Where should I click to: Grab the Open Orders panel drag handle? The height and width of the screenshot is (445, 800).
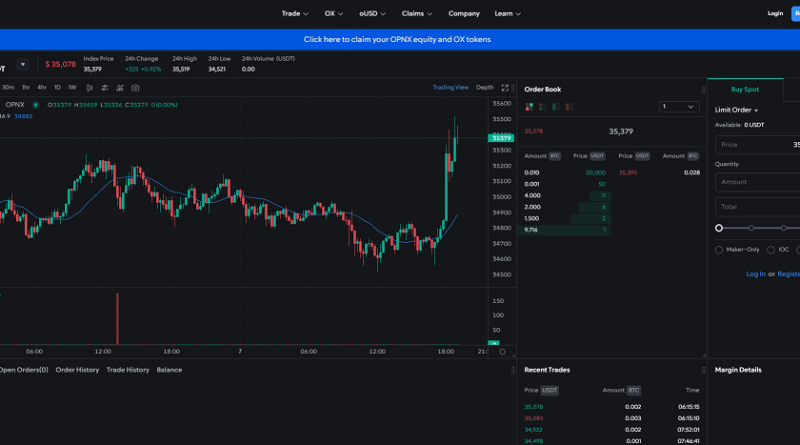[x=513, y=370]
